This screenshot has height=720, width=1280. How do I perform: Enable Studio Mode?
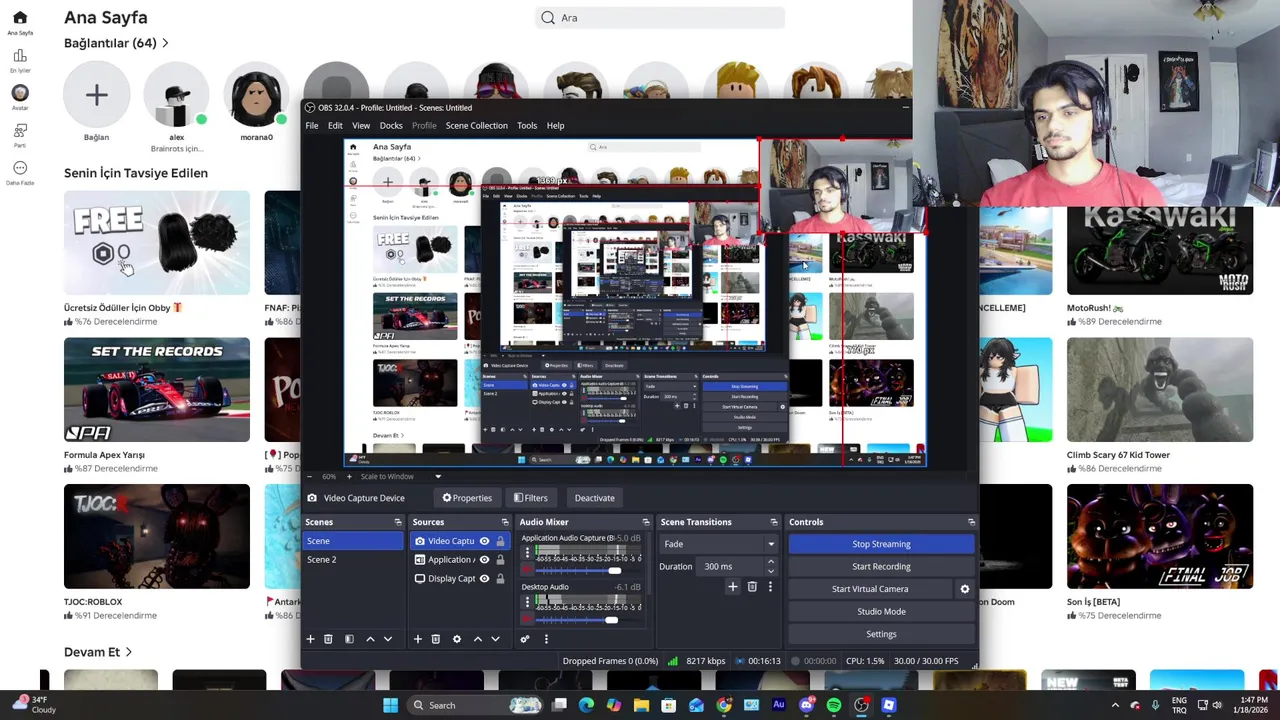(x=881, y=611)
